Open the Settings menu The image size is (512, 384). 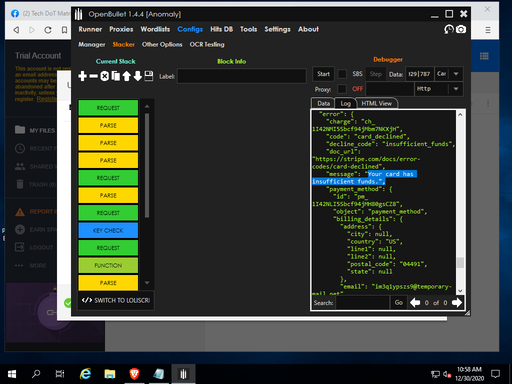click(278, 29)
